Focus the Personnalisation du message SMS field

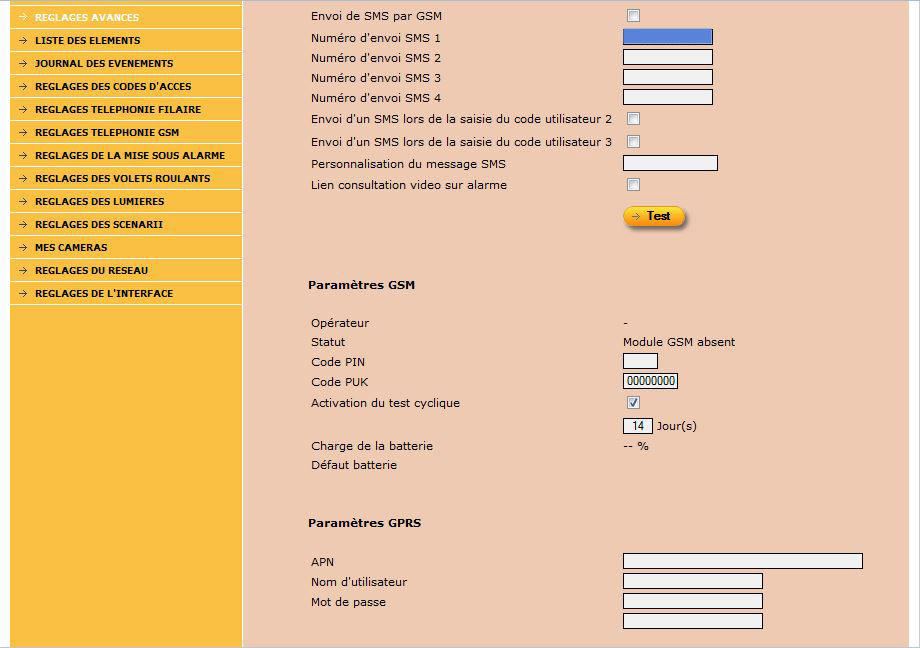point(670,163)
